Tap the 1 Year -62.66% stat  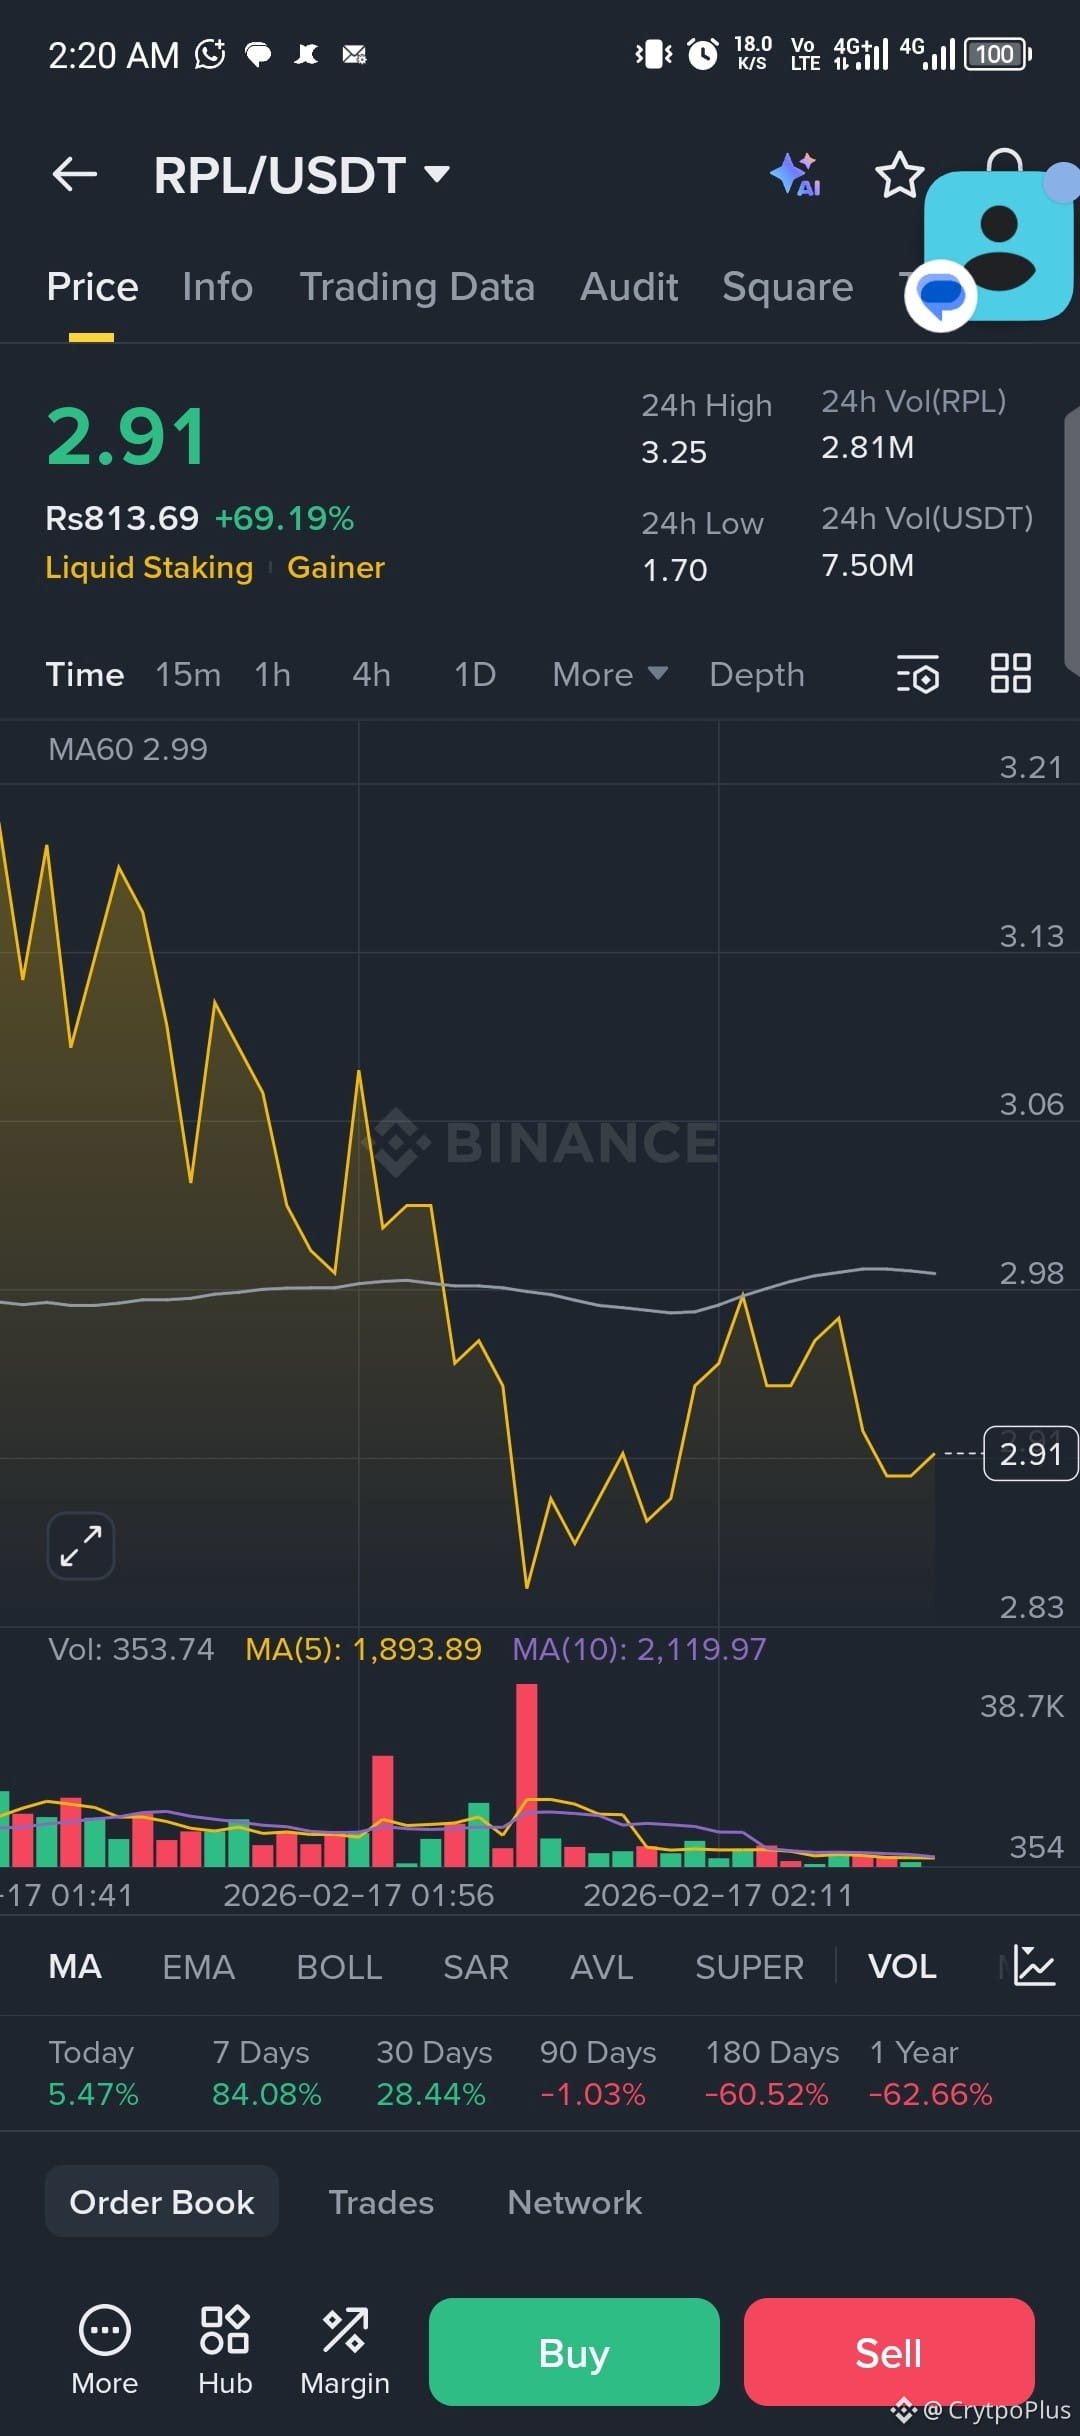(x=931, y=2072)
